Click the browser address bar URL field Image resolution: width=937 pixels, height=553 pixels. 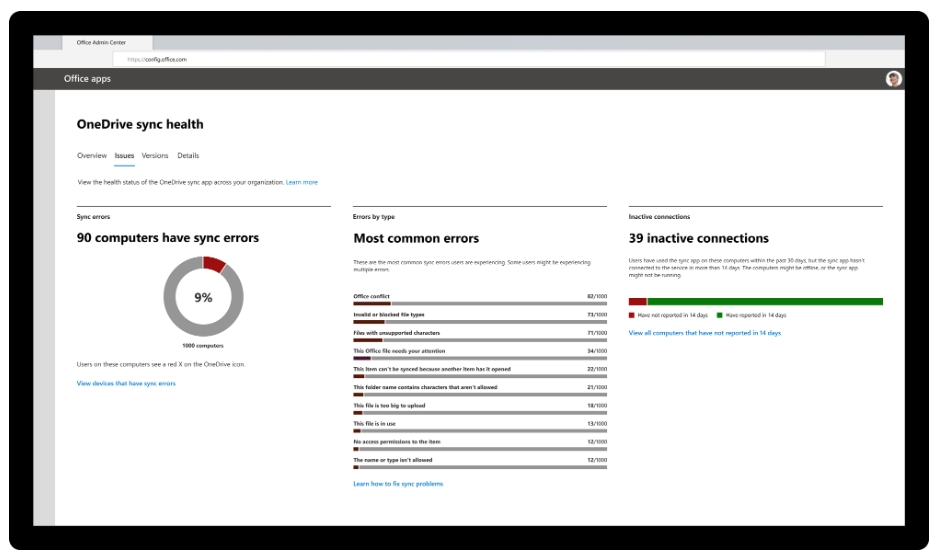point(470,60)
